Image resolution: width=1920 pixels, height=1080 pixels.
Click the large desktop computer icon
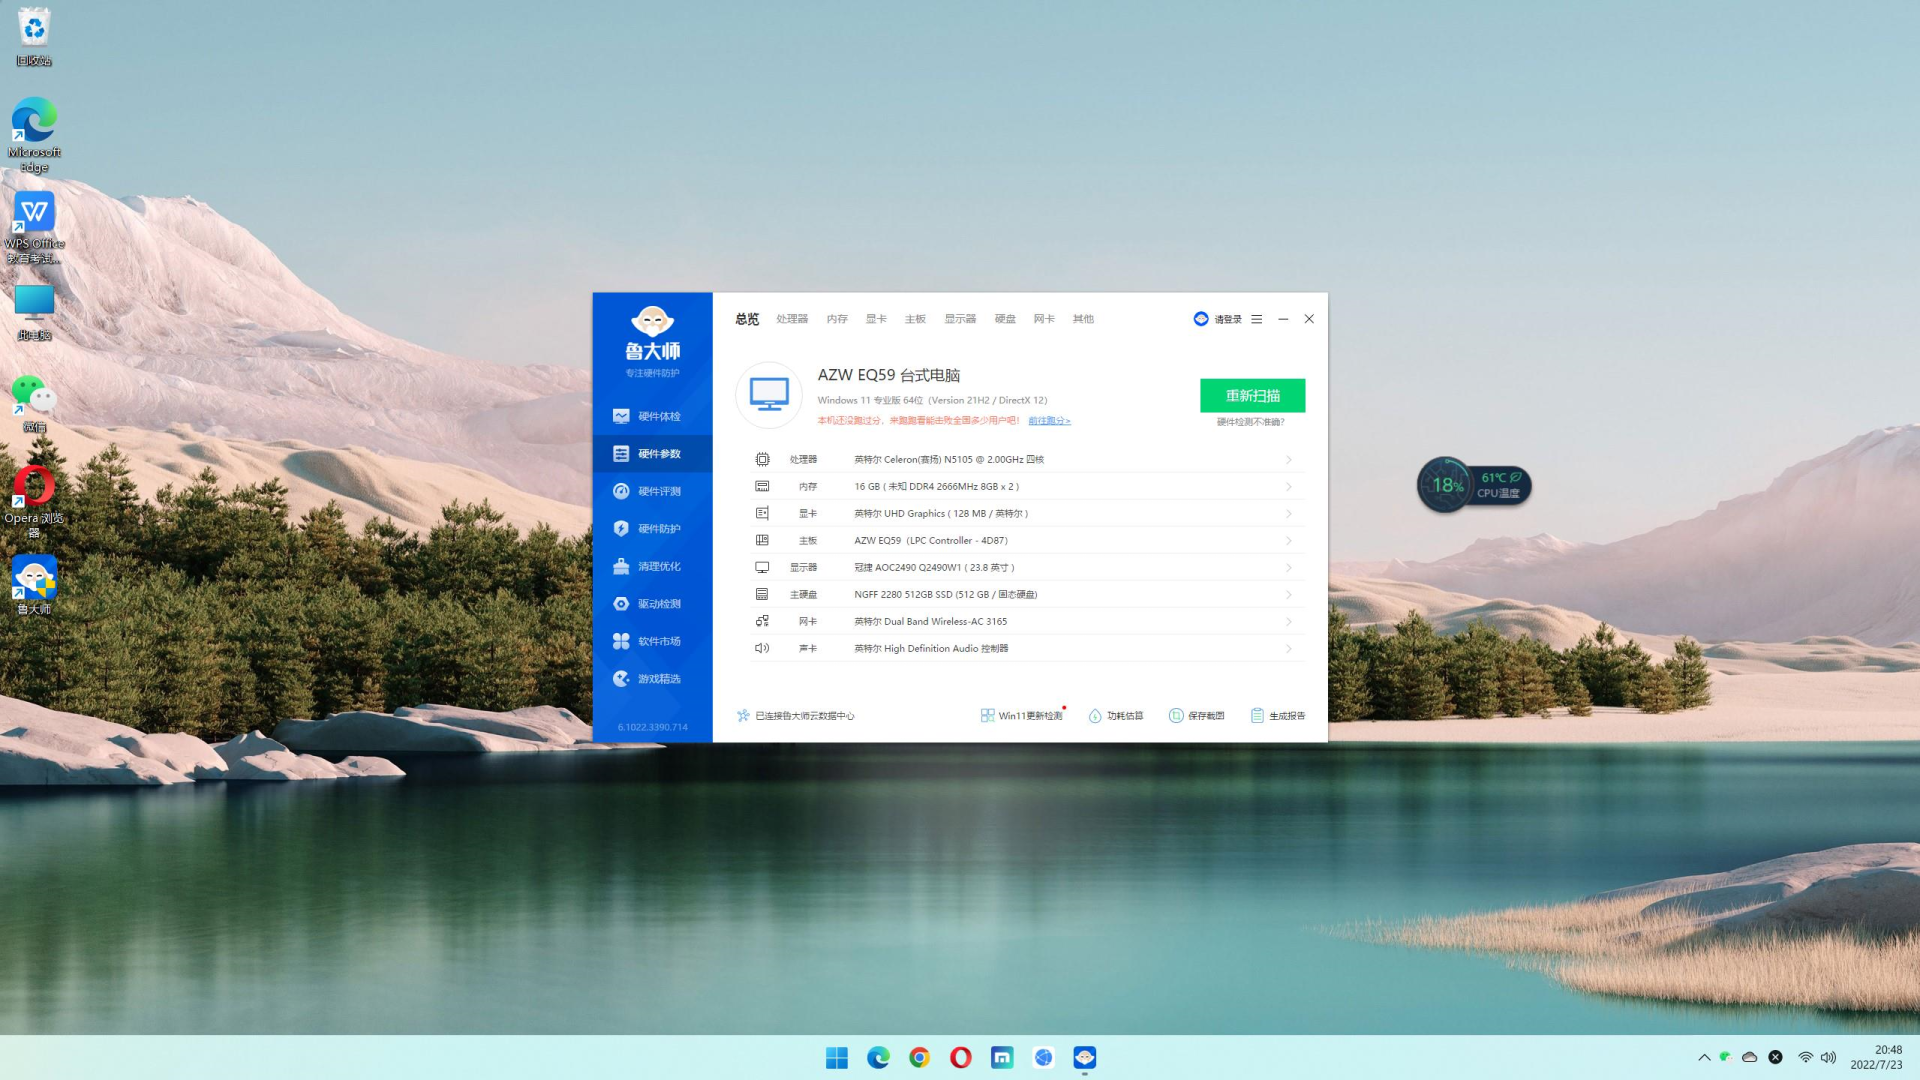769,395
